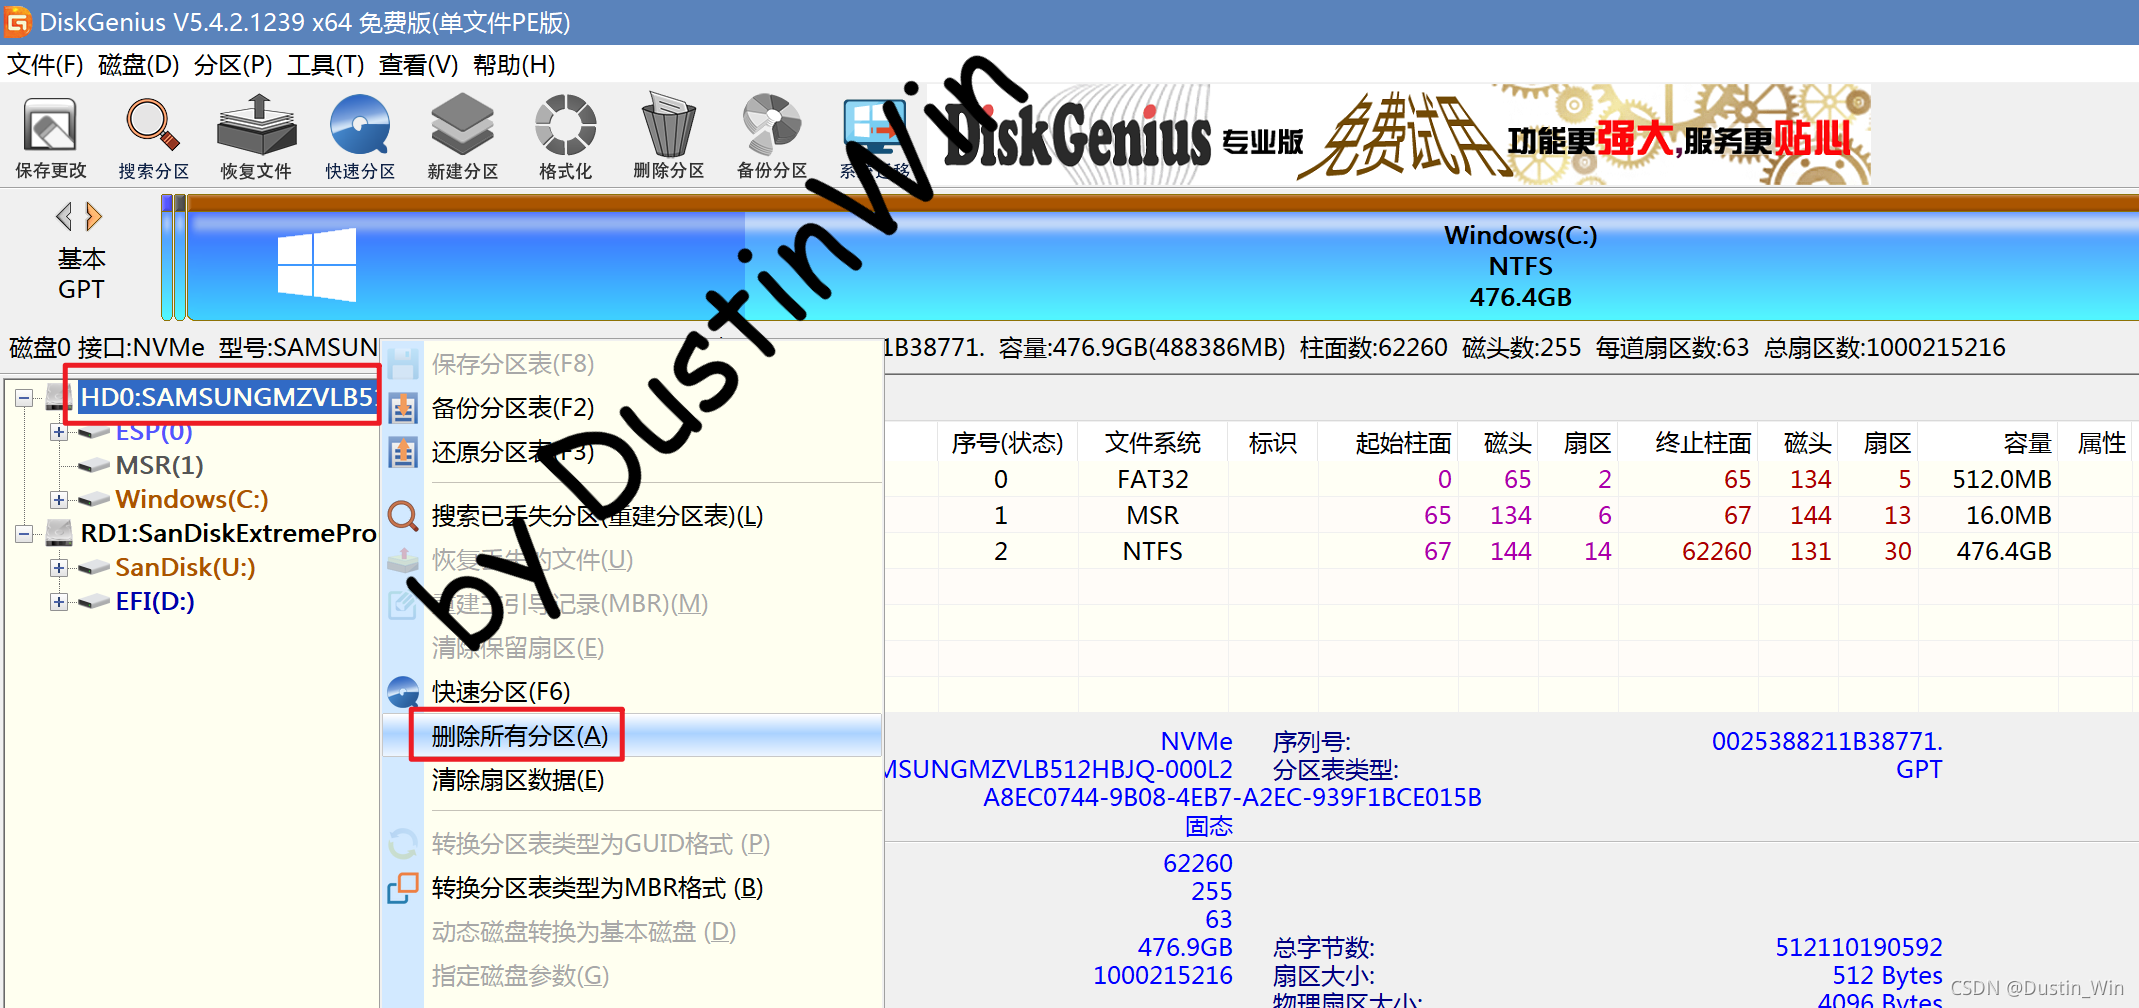The height and width of the screenshot is (1008, 2139).
Task: Click the icon beside 转换分区表类型为MBR格式
Action: point(403,888)
